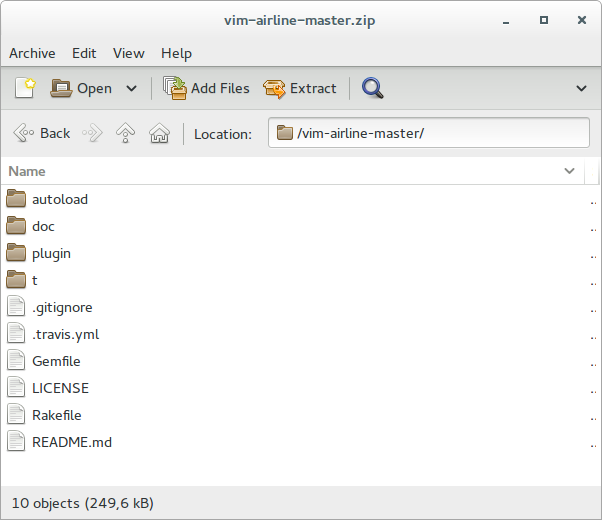Click the status bar '10 objects (249,6 kB)' text
Screen dimensions: 602x520
point(83,503)
